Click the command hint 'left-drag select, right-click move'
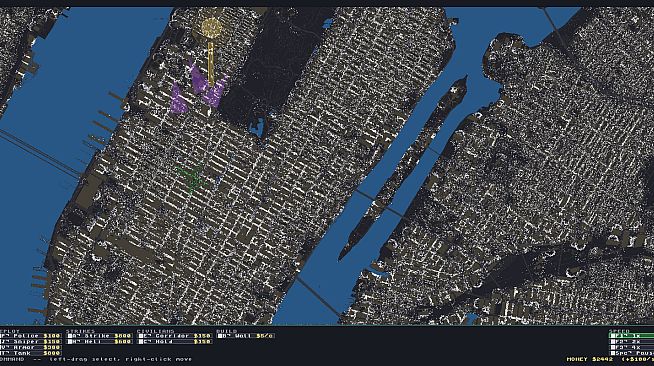This screenshot has height=366, width=654. pos(121,359)
